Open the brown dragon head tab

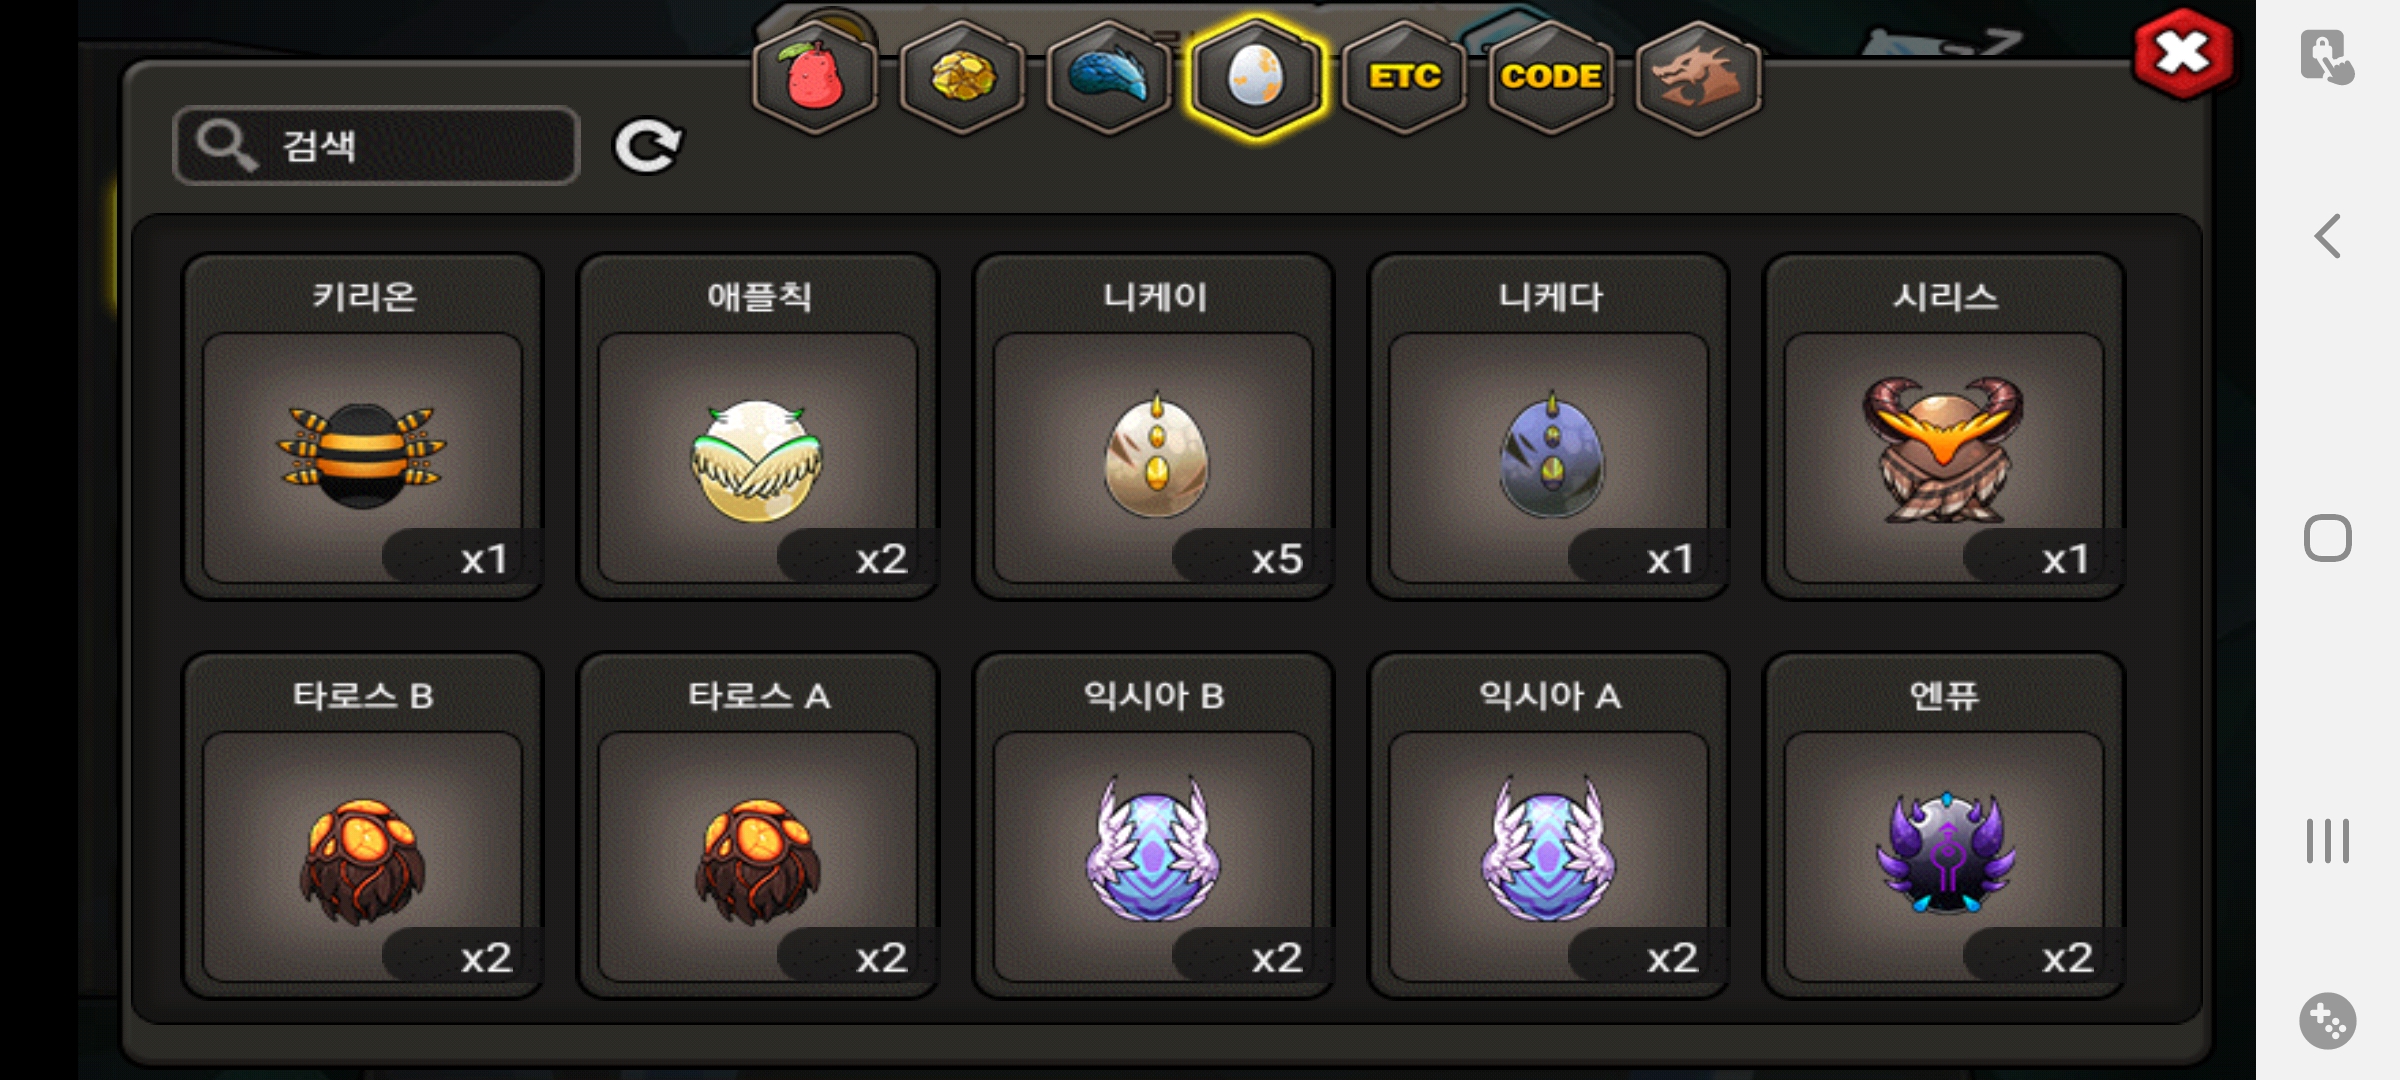click(1698, 77)
